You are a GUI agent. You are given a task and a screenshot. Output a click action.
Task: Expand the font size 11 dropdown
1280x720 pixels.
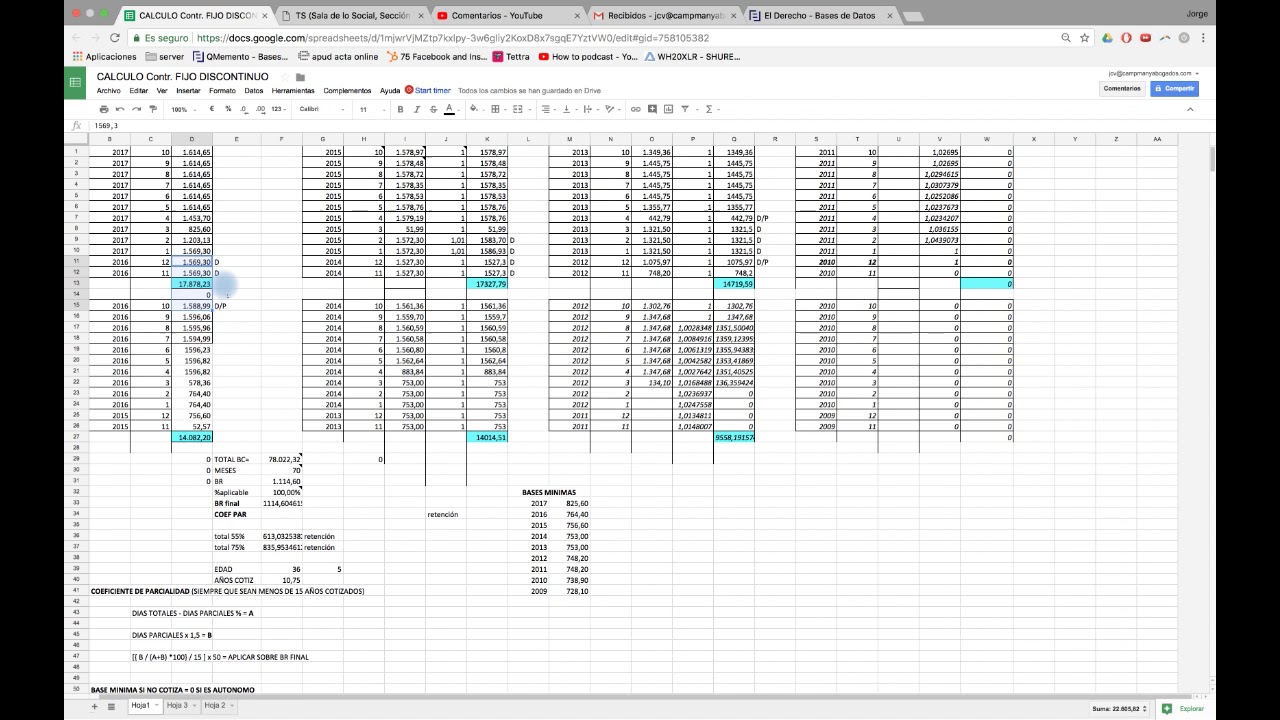370,109
